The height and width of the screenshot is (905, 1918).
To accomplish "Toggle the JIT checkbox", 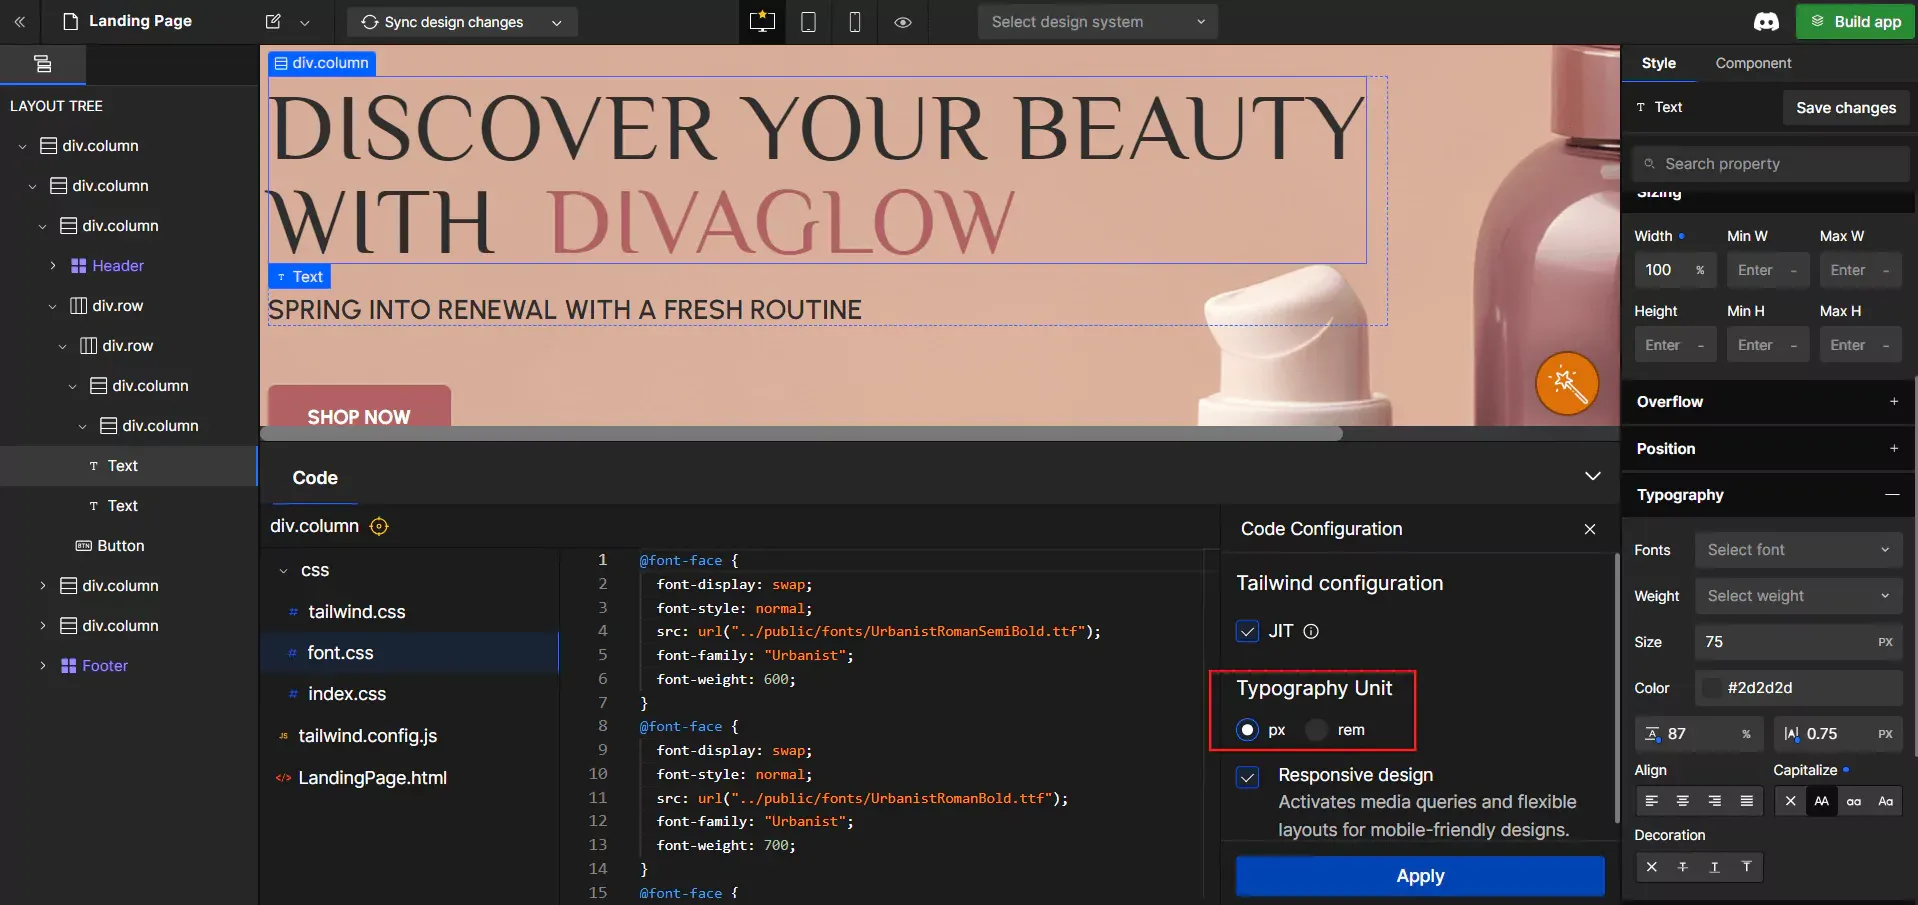I will 1247,631.
